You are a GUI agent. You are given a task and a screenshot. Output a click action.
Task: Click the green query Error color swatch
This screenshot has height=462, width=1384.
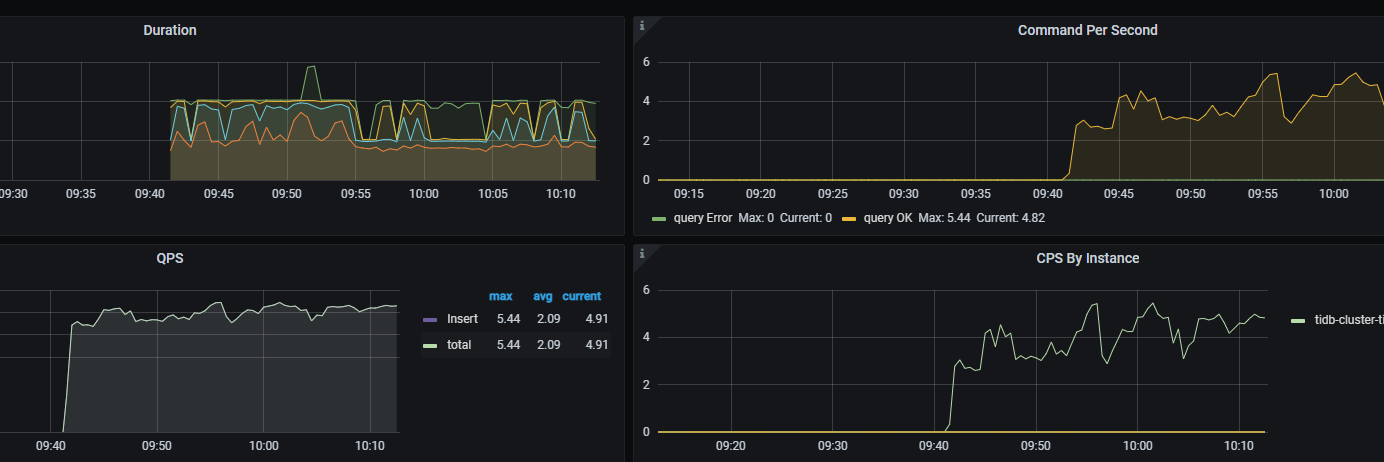pos(658,218)
